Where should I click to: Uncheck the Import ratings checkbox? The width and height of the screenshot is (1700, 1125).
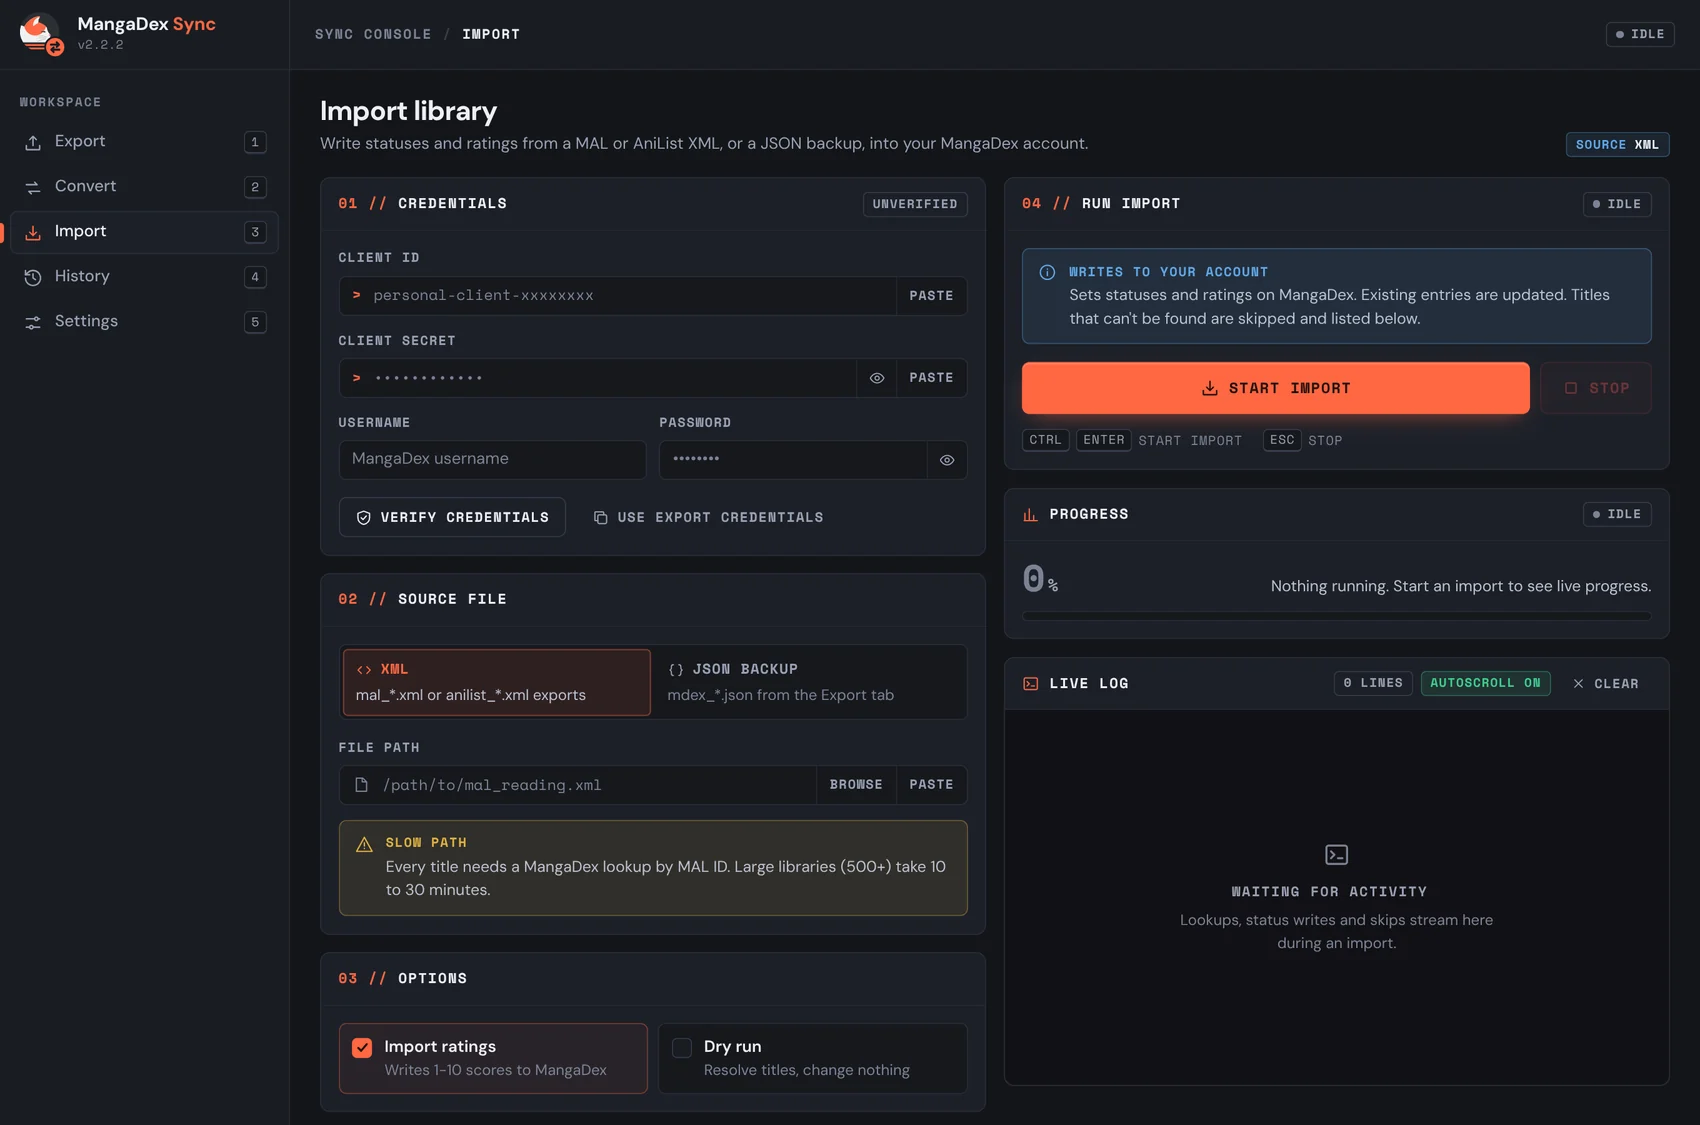click(362, 1048)
